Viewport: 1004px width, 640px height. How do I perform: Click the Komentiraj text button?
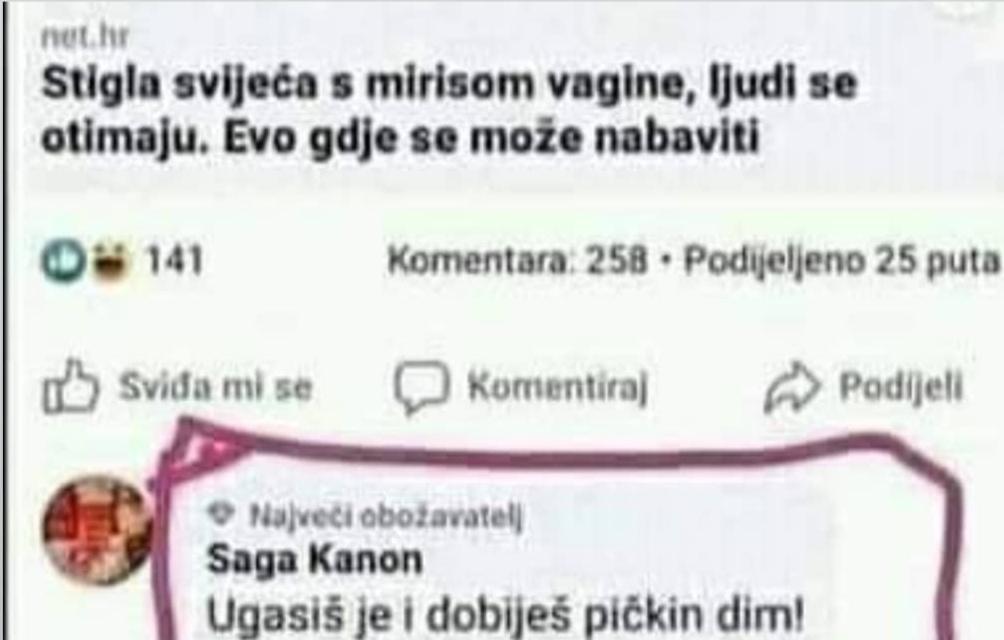(558, 387)
